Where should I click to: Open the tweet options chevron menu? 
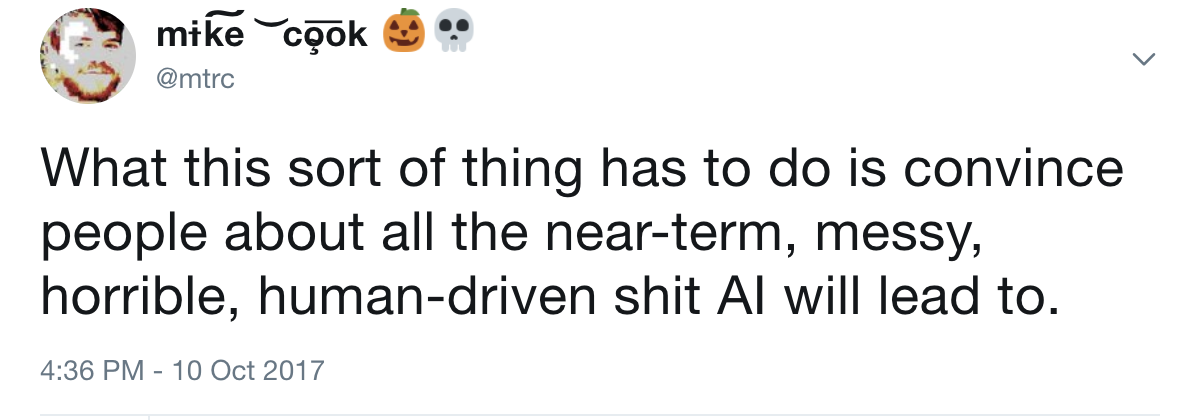pyautogui.click(x=1143, y=59)
